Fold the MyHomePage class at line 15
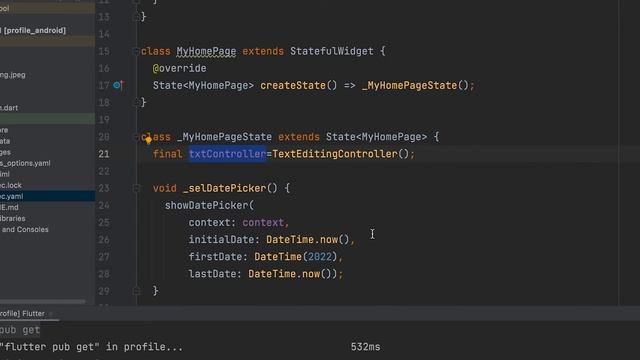Screen dimensions: 640x360 pos(136,51)
